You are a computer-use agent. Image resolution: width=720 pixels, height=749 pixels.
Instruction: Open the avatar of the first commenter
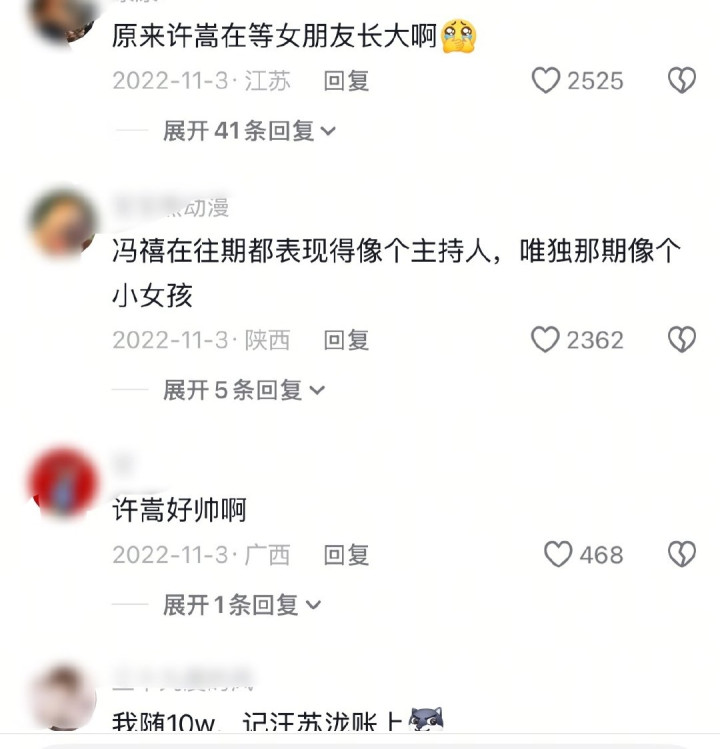63,21
